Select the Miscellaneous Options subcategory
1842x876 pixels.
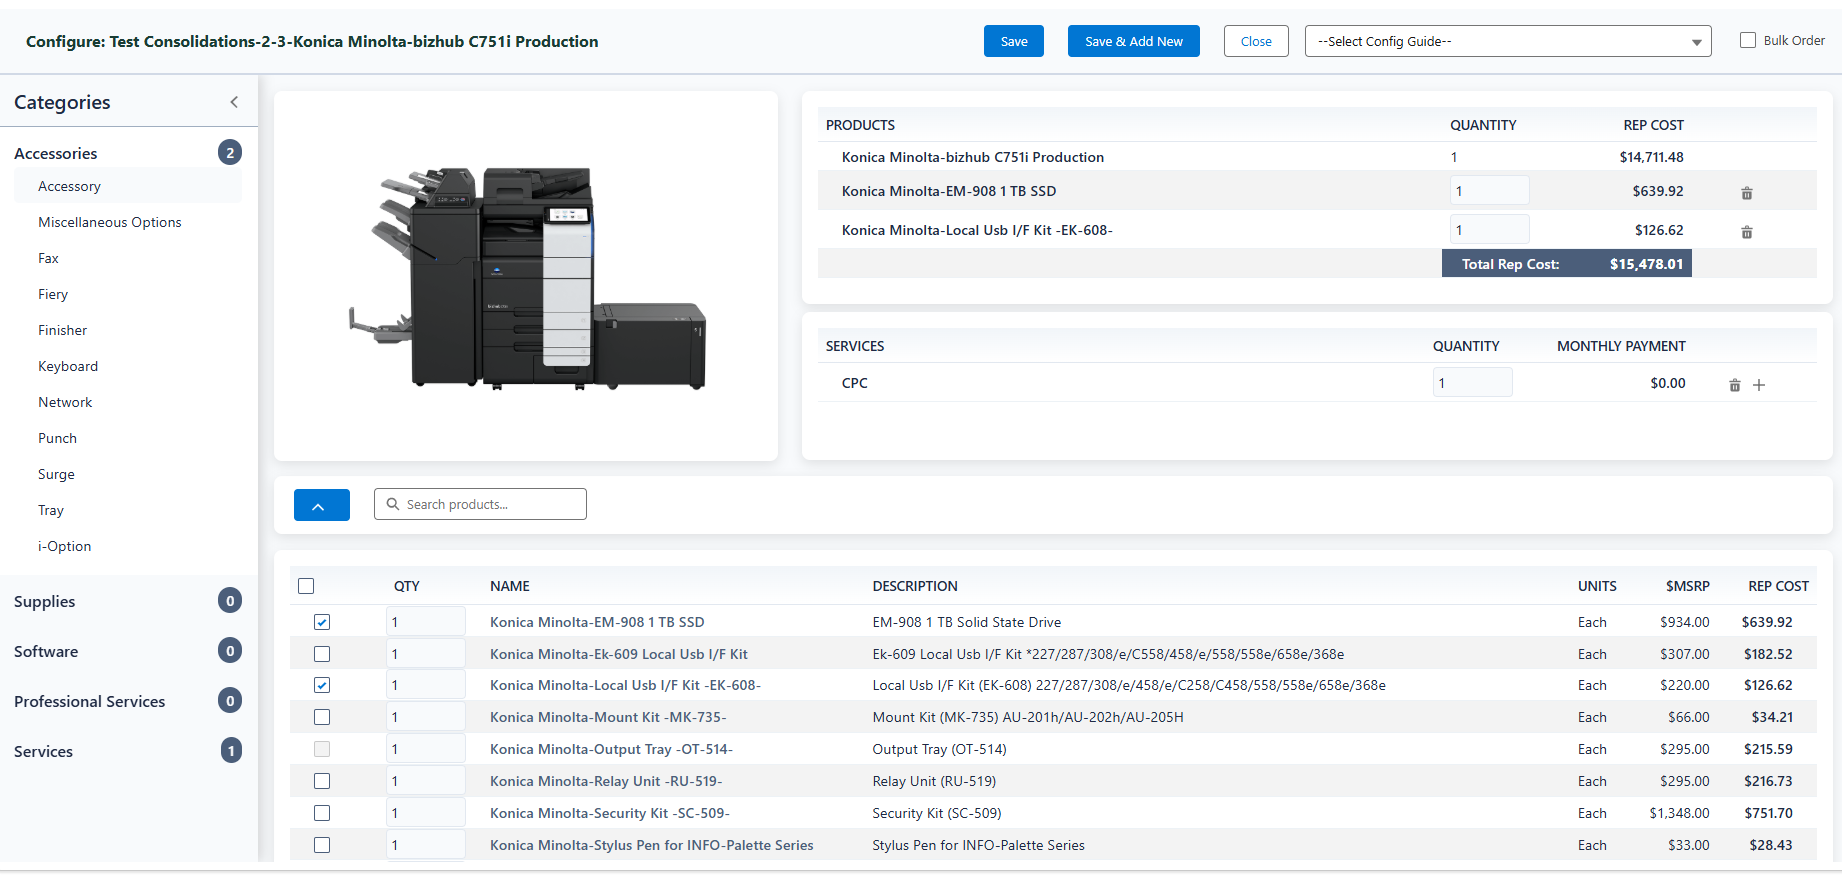point(110,222)
